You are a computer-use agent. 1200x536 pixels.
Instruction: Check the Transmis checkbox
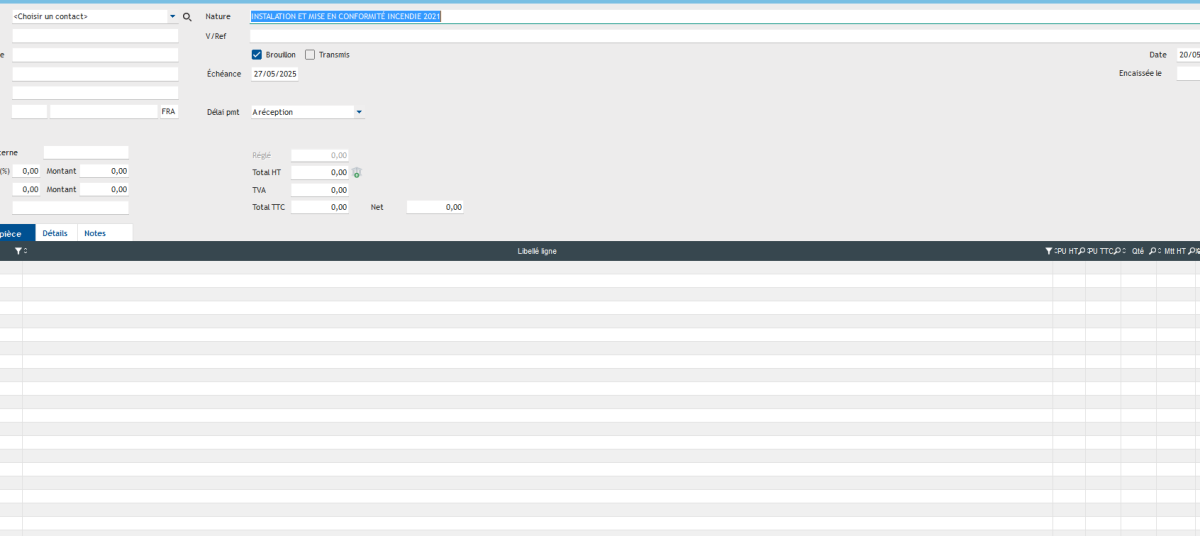pos(310,55)
